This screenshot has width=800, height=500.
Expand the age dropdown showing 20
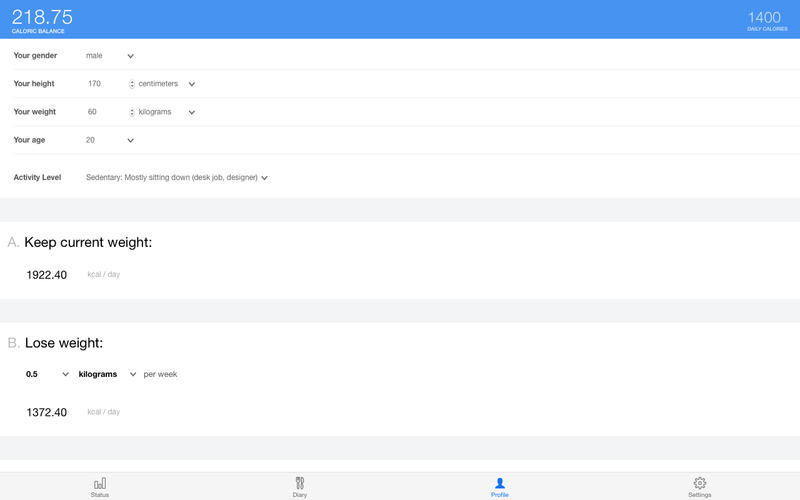(110, 140)
